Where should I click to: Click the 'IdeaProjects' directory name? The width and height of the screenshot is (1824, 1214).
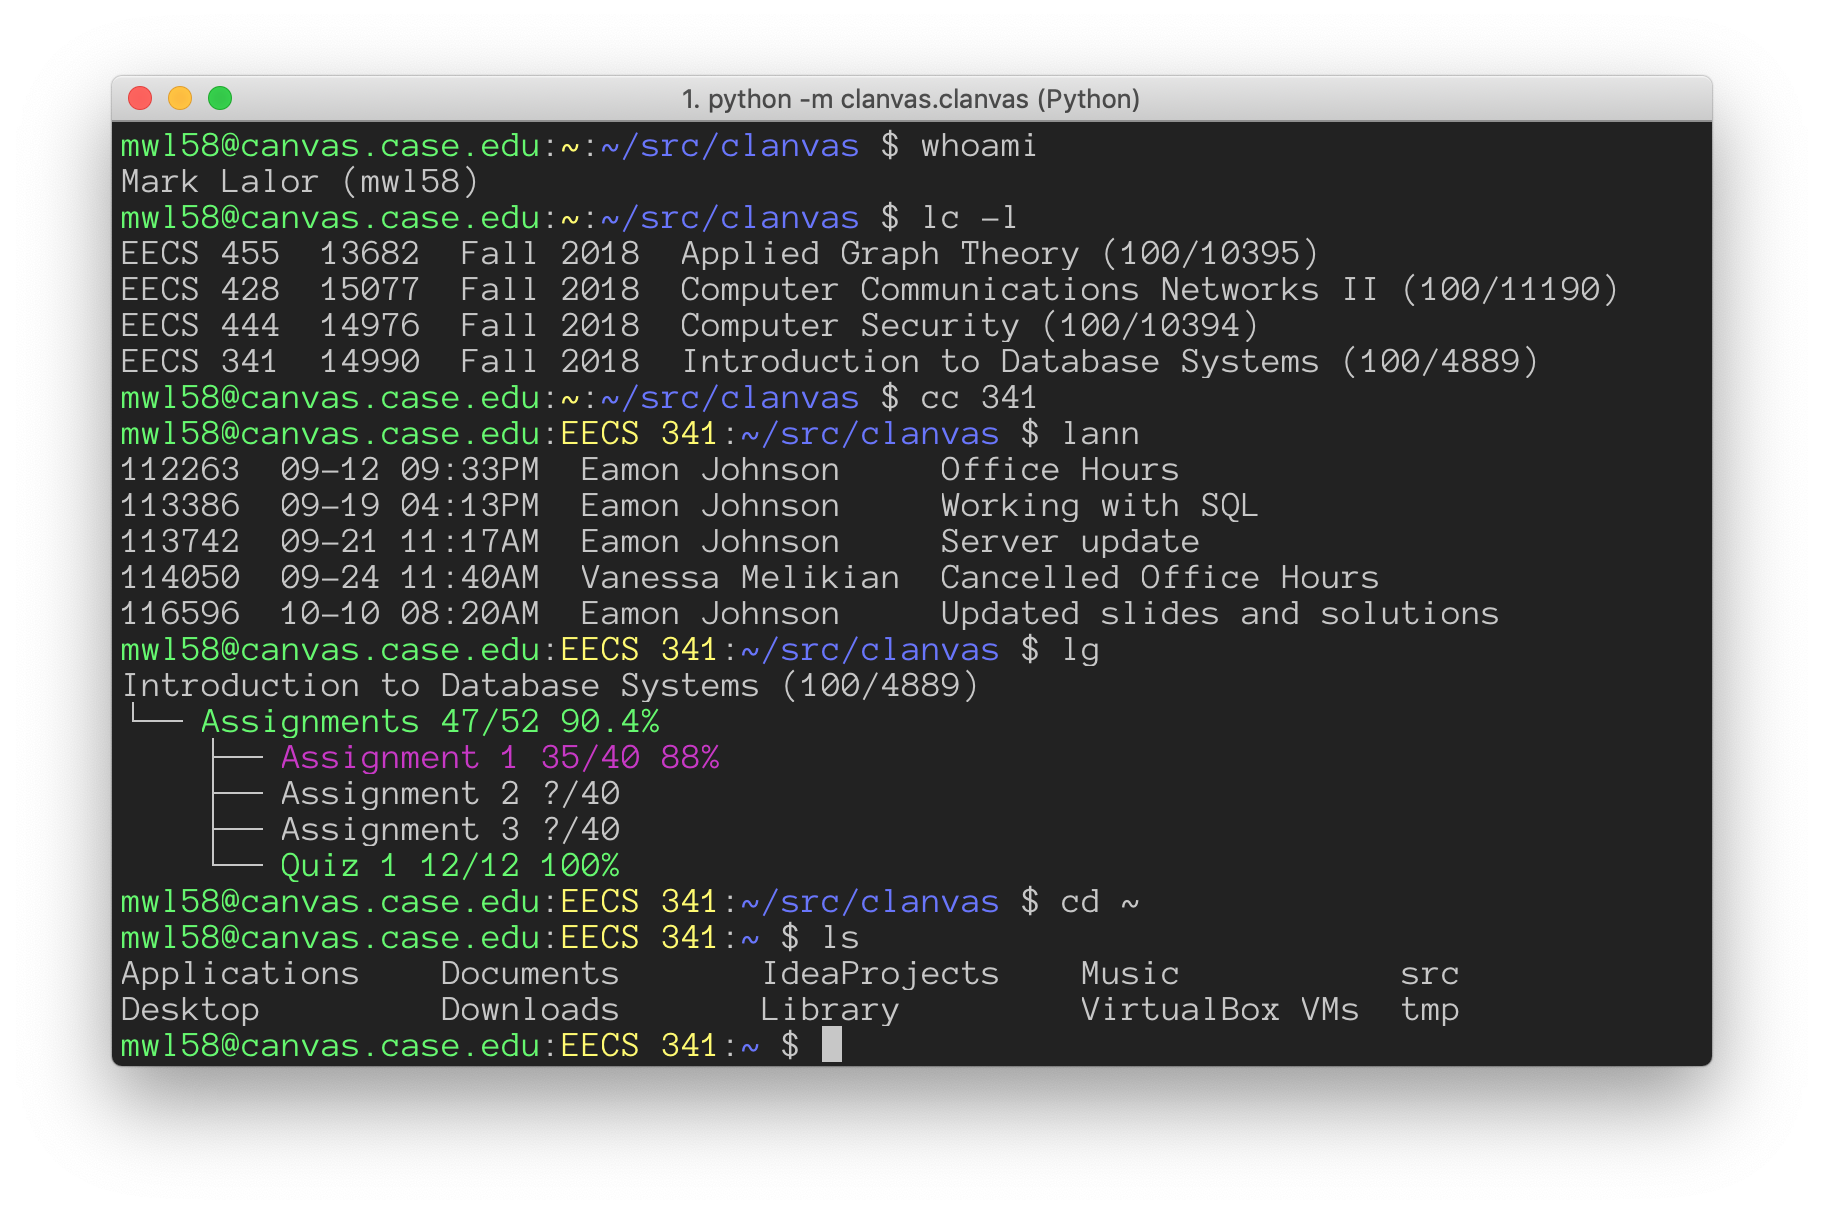(x=880, y=974)
